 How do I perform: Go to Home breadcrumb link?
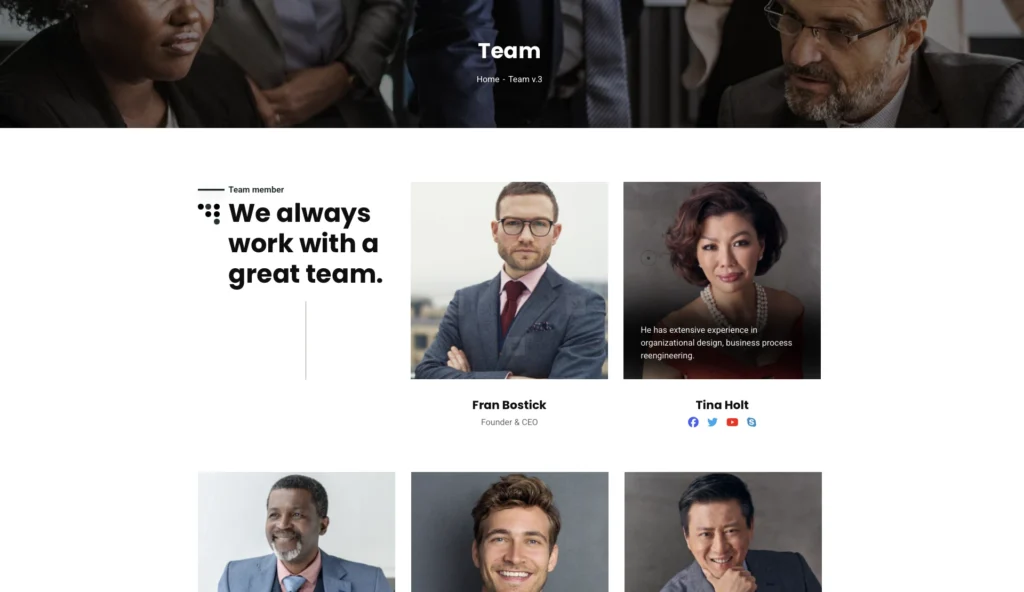pyautogui.click(x=488, y=79)
